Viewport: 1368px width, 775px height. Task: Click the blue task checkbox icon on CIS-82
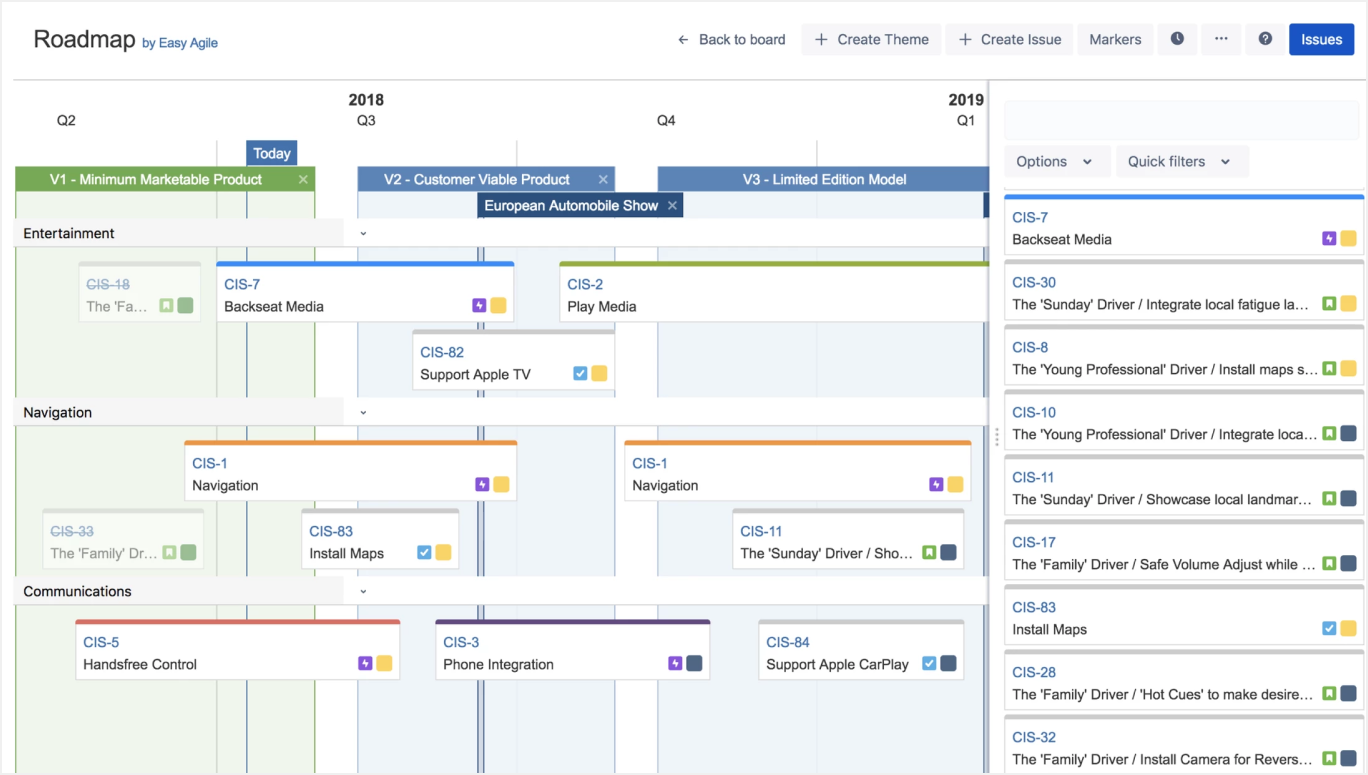580,374
